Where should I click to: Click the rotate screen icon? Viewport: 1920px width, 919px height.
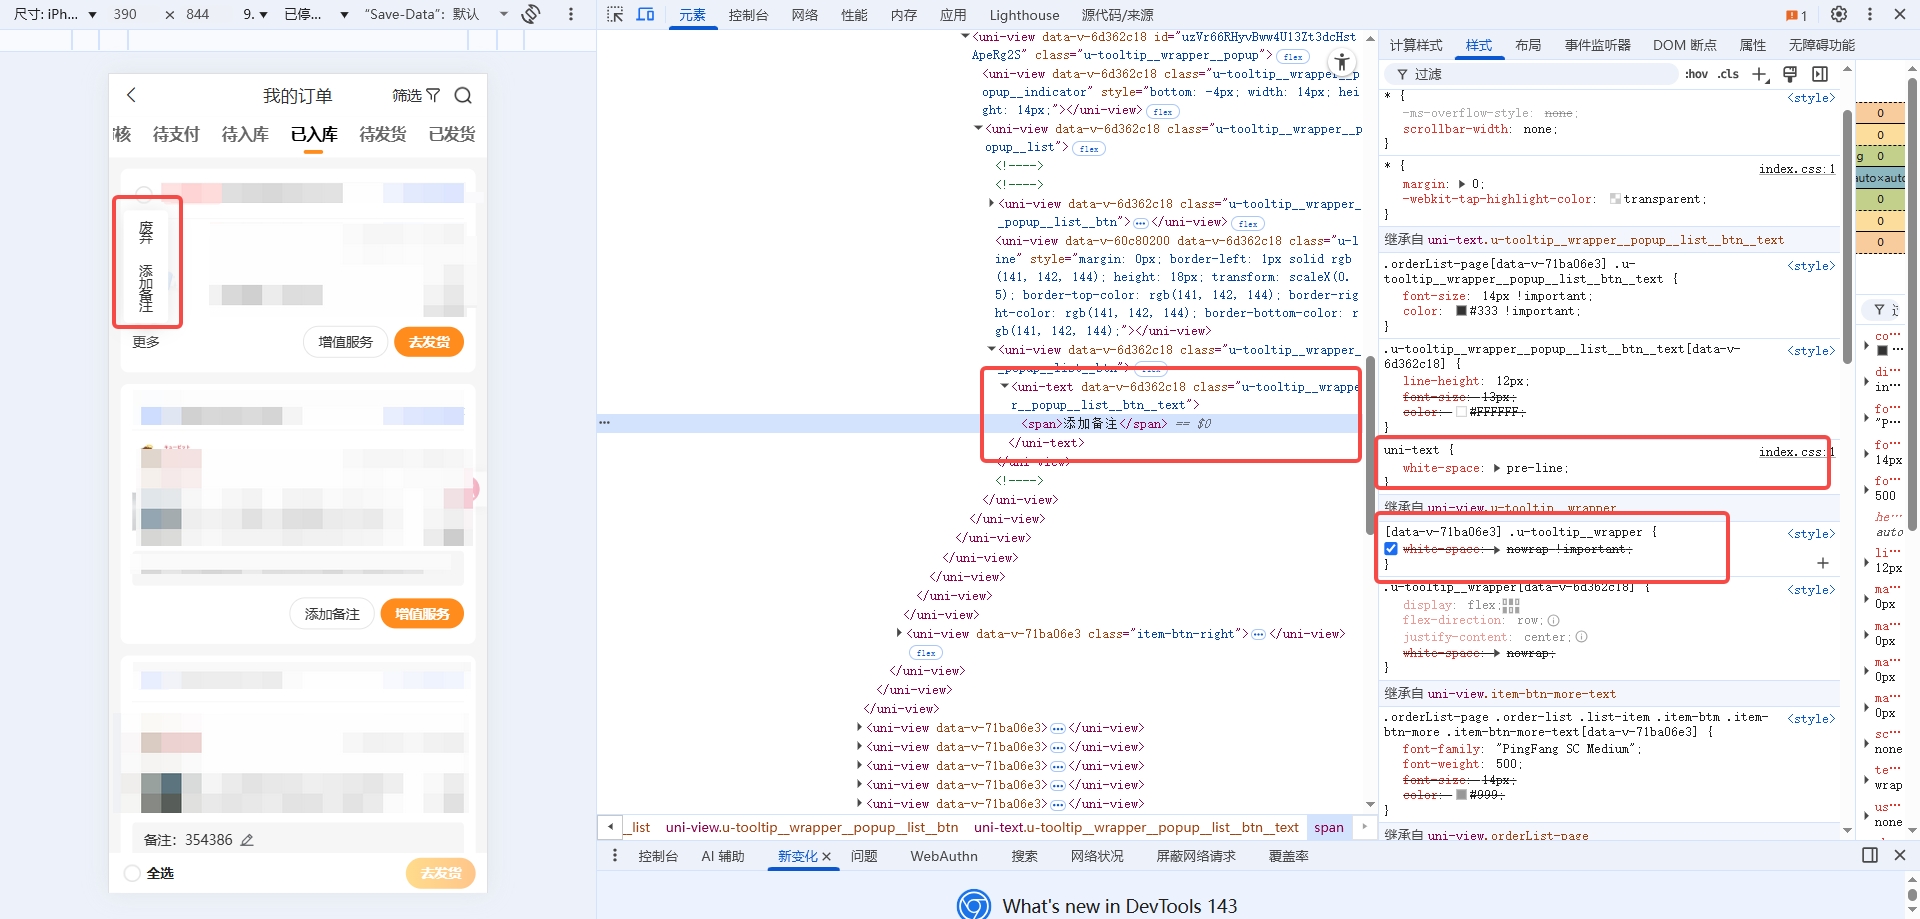(x=531, y=14)
